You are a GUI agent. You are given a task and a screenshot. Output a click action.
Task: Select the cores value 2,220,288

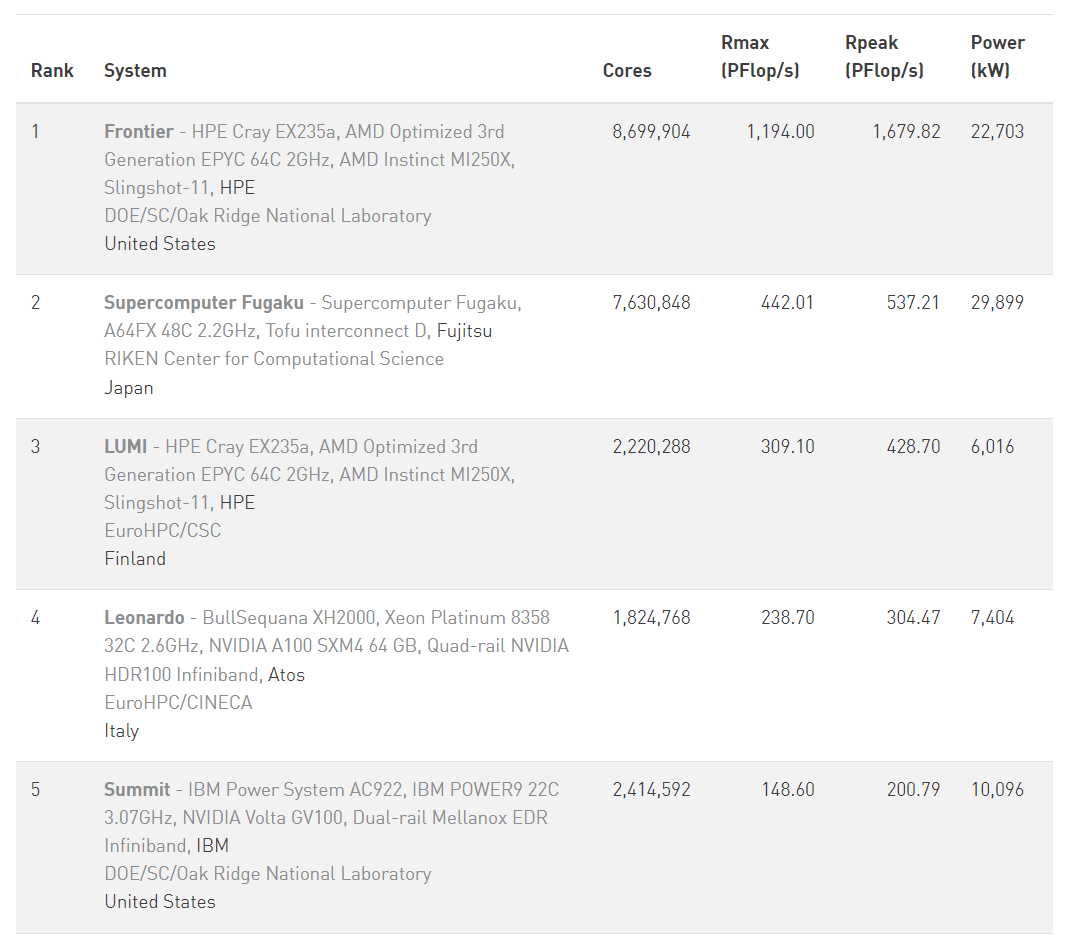[x=651, y=446]
